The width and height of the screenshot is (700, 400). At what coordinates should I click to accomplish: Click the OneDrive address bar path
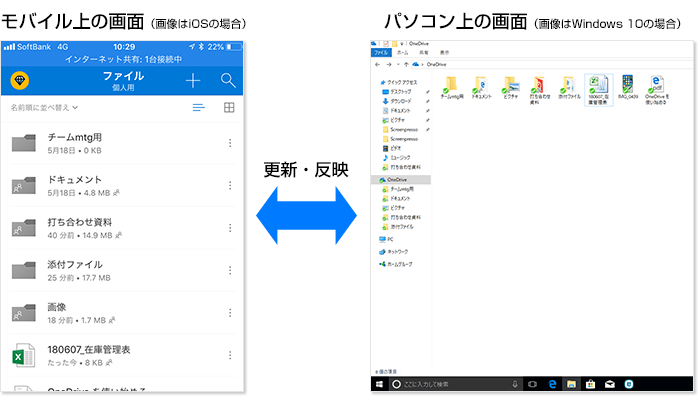pos(437,64)
